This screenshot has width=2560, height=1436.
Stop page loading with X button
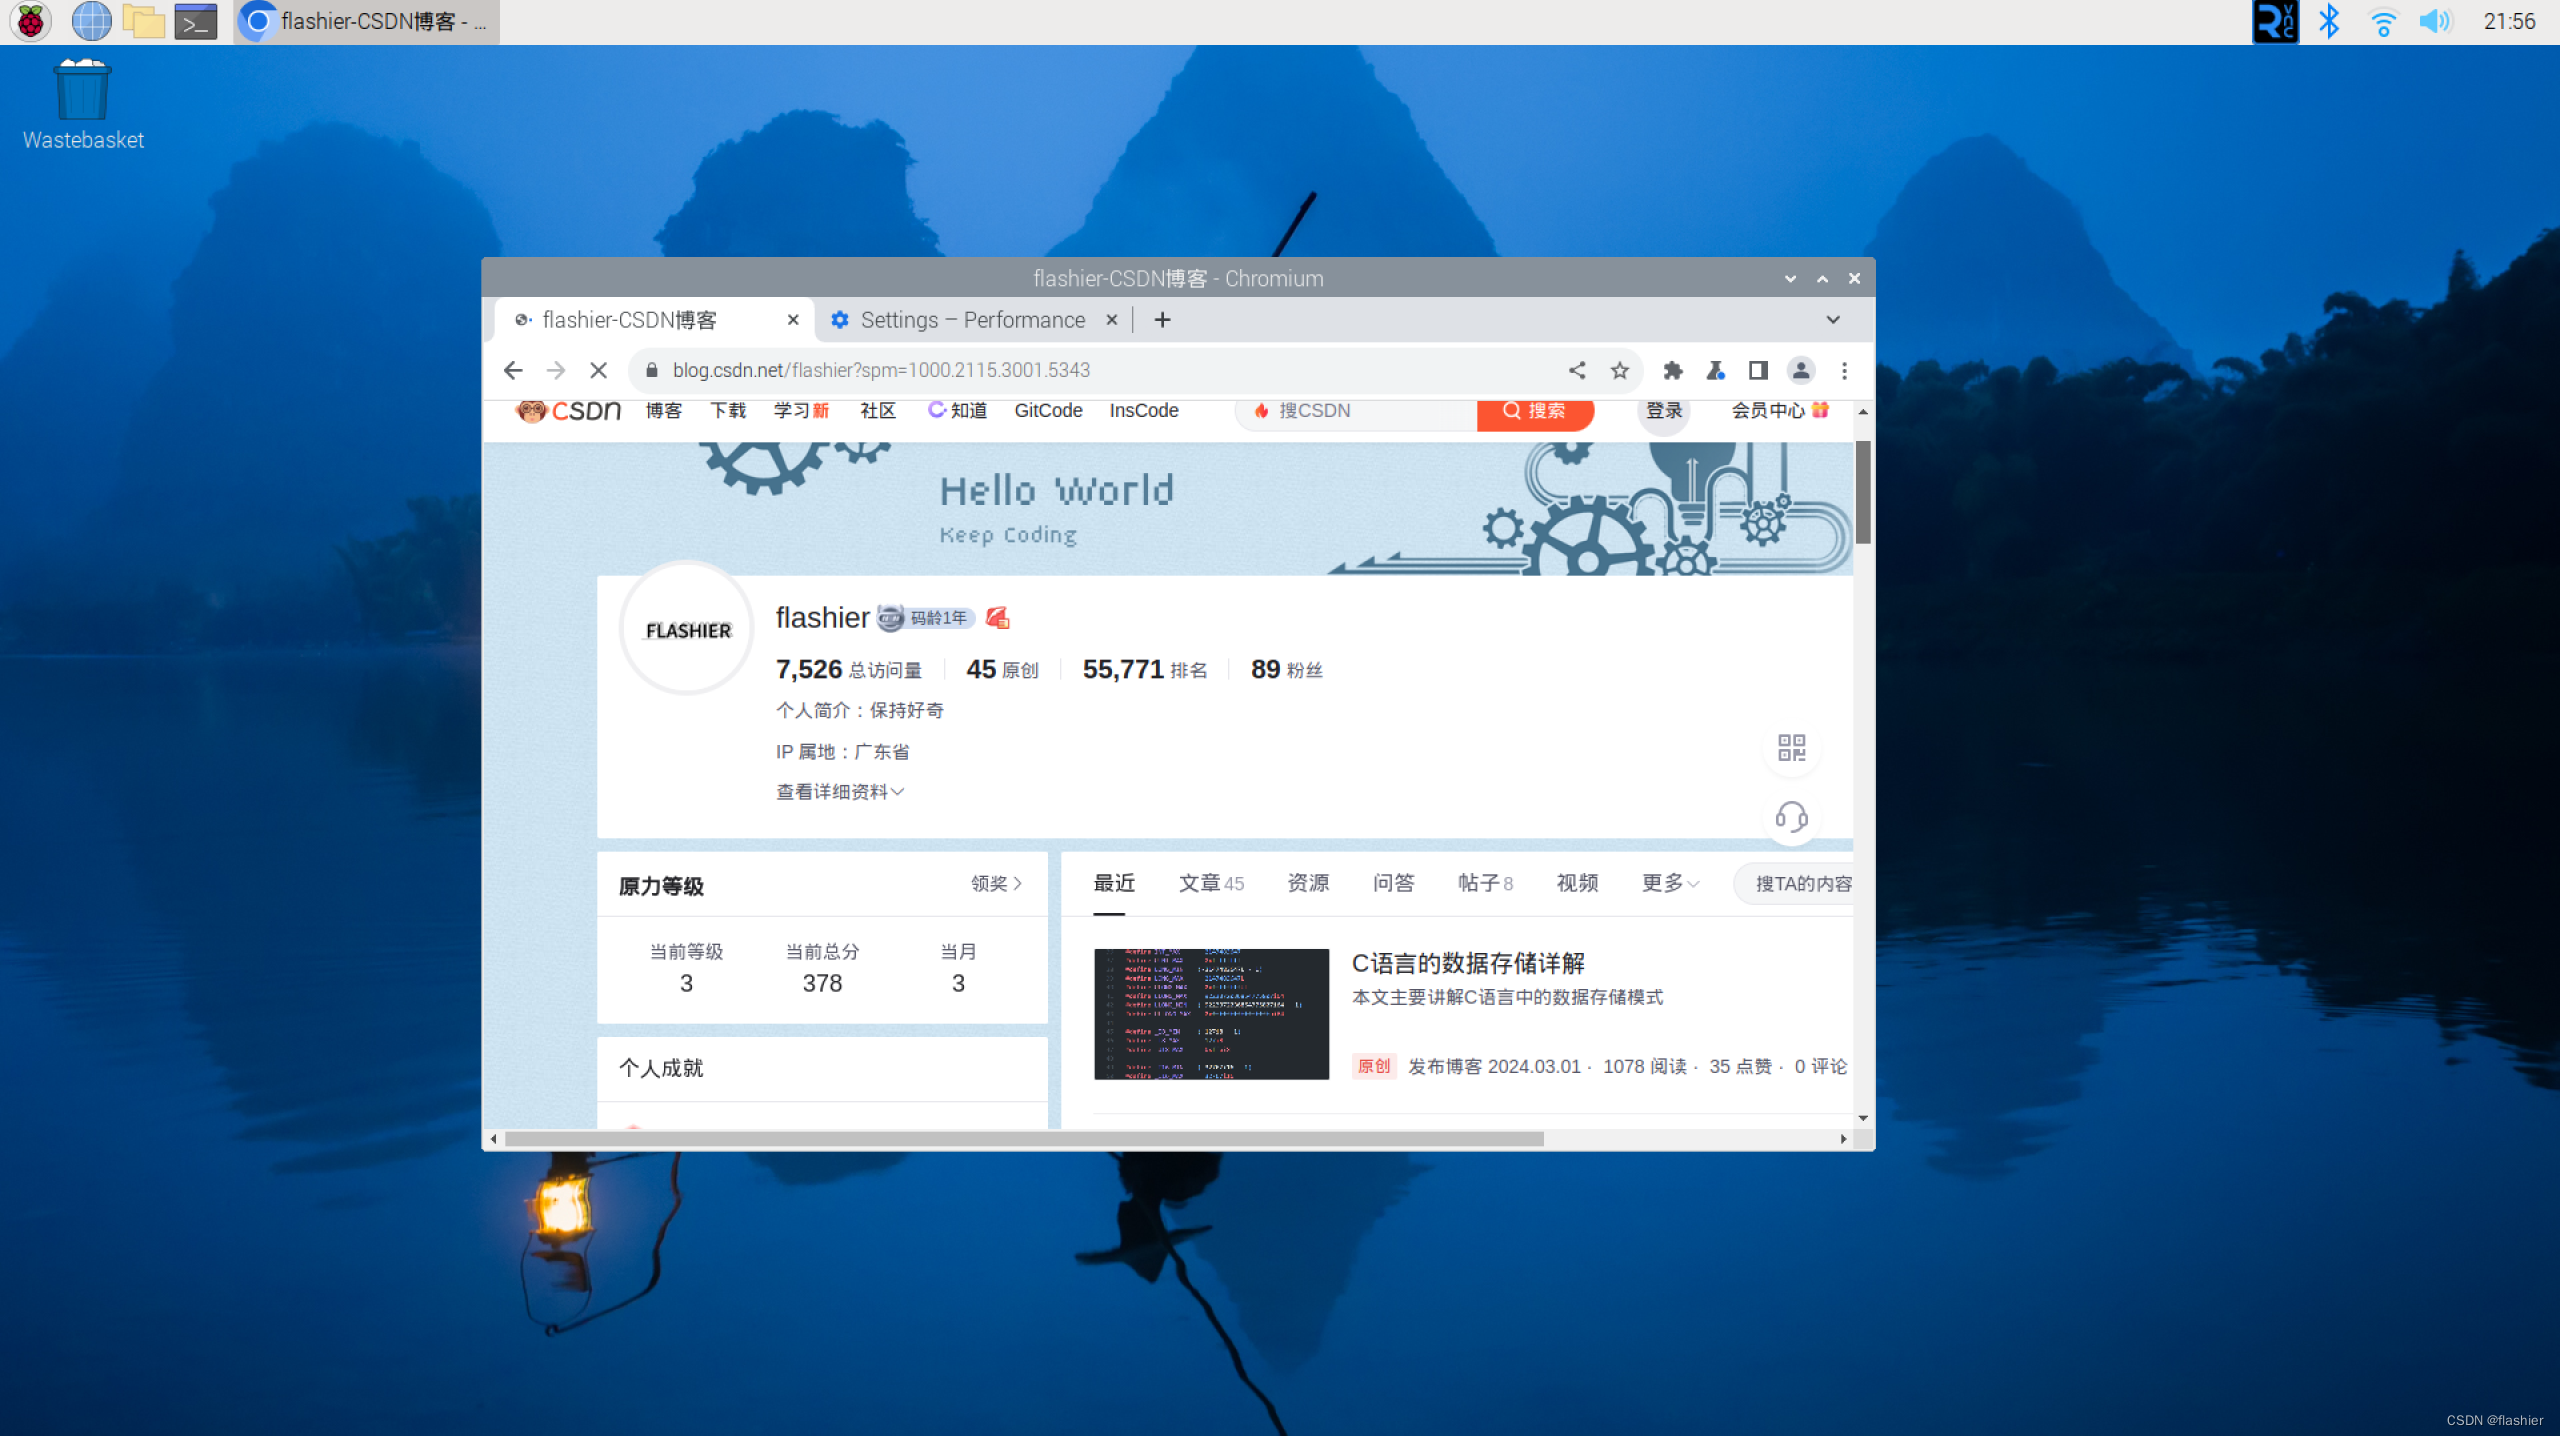598,371
